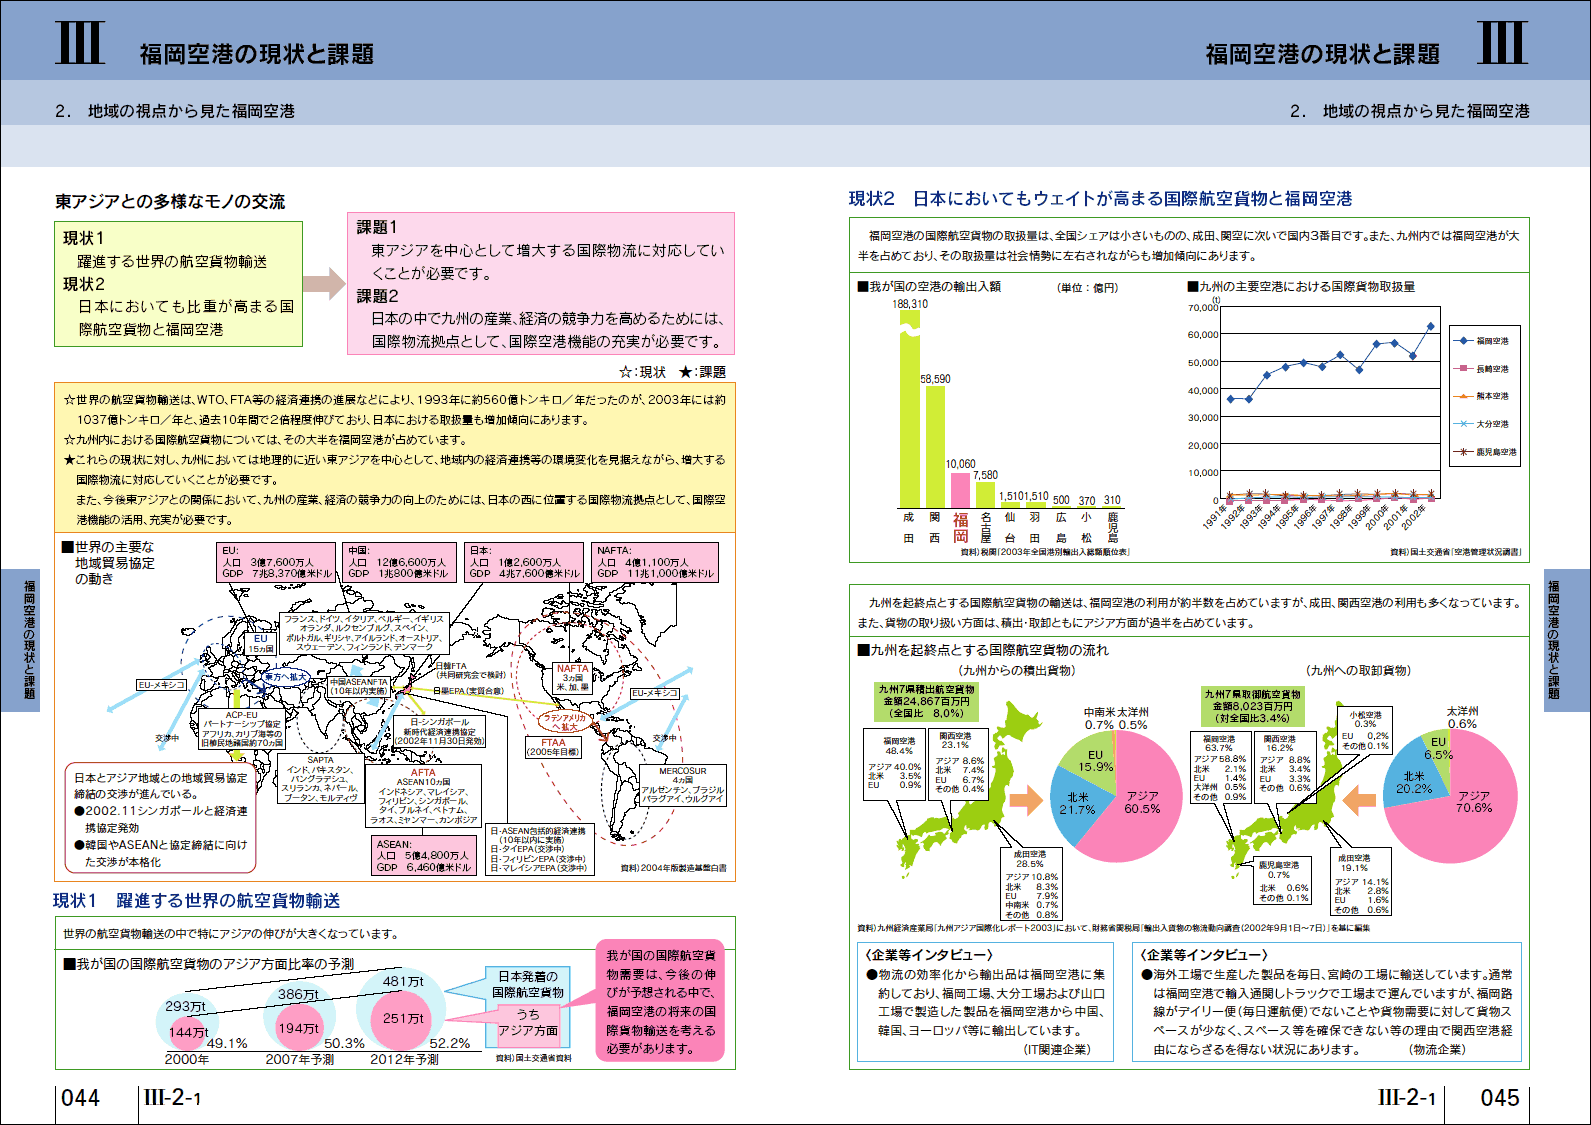Viewport: 1591px width, 1125px height.
Task: Click the MERCOSUR 4カ国 box
Action: [x=683, y=786]
